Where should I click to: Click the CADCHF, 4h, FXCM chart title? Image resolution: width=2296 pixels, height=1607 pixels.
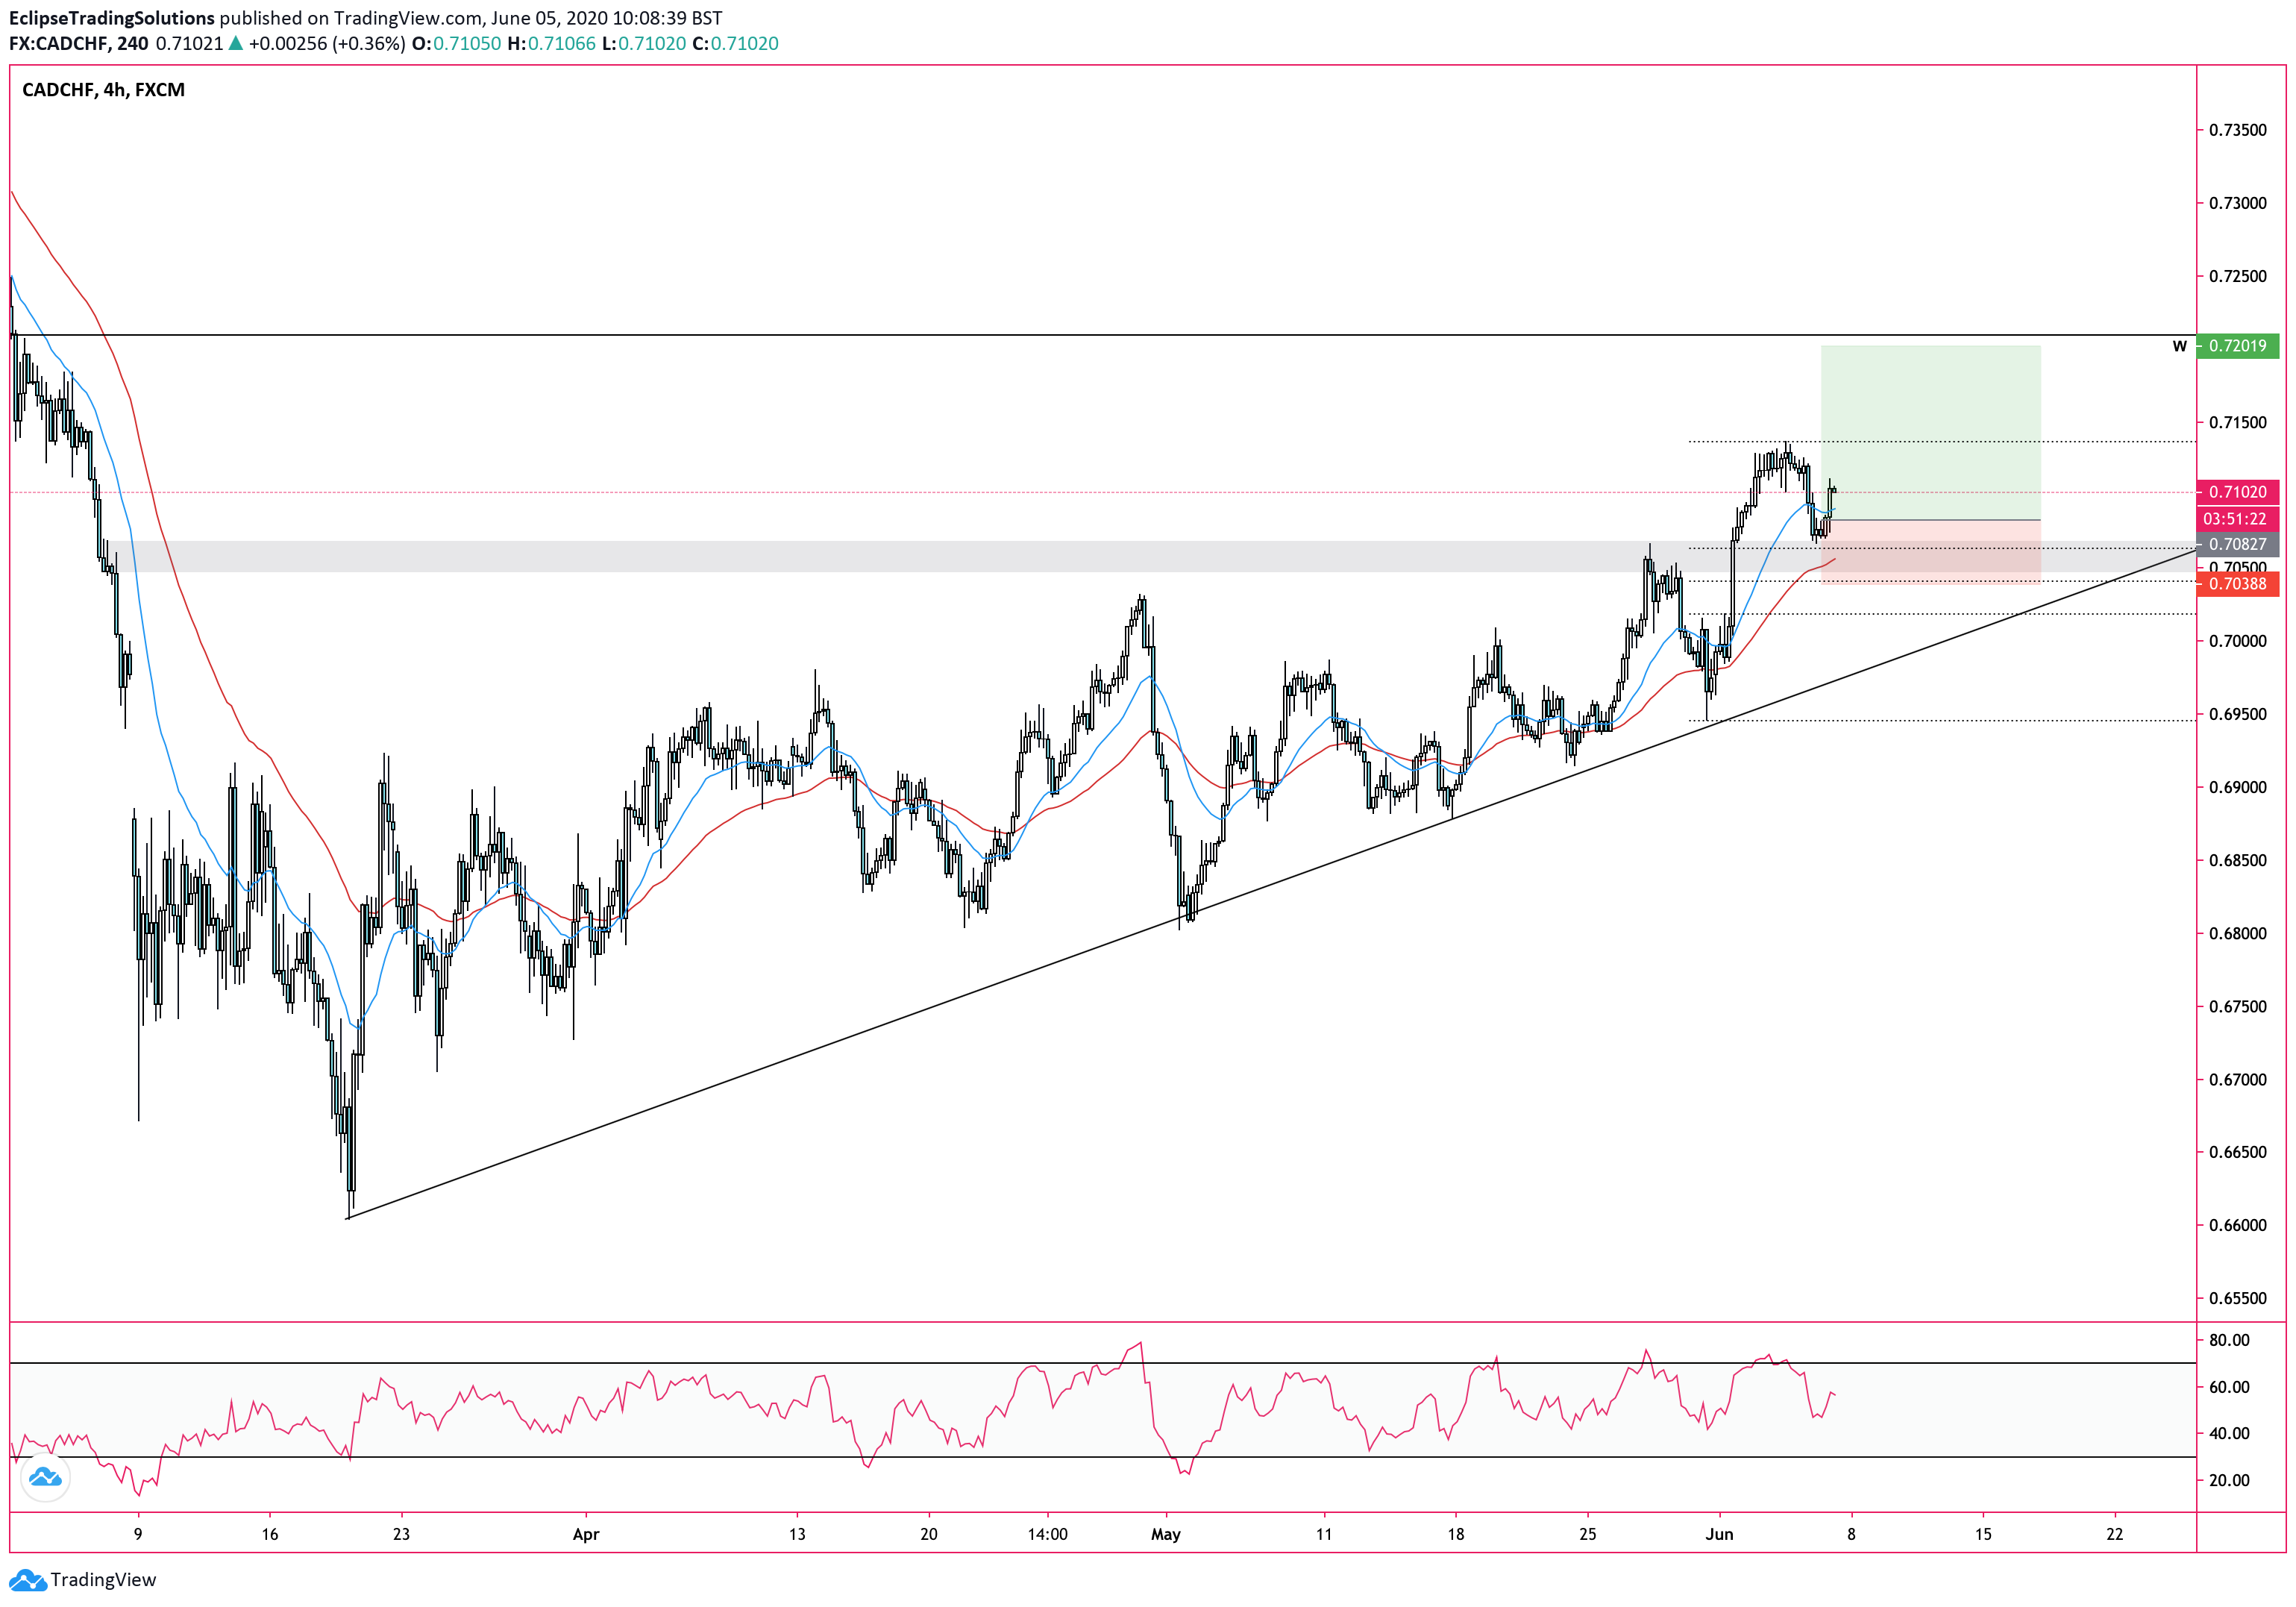point(103,90)
